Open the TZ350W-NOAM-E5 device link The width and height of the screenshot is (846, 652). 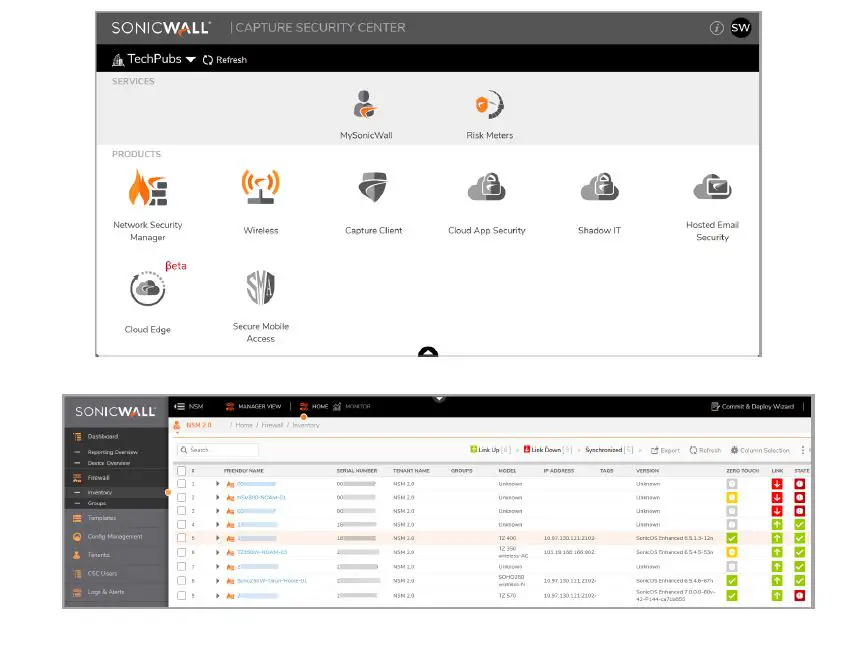tap(262, 552)
